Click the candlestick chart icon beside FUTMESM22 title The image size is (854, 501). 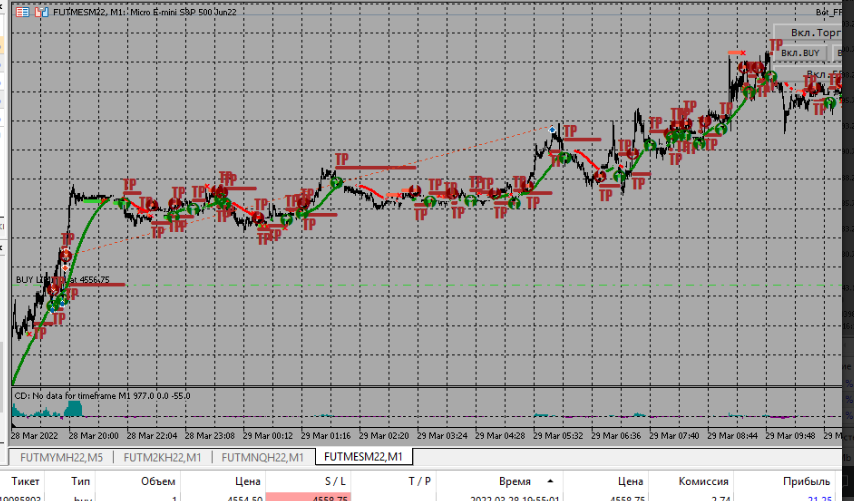click(x=41, y=11)
